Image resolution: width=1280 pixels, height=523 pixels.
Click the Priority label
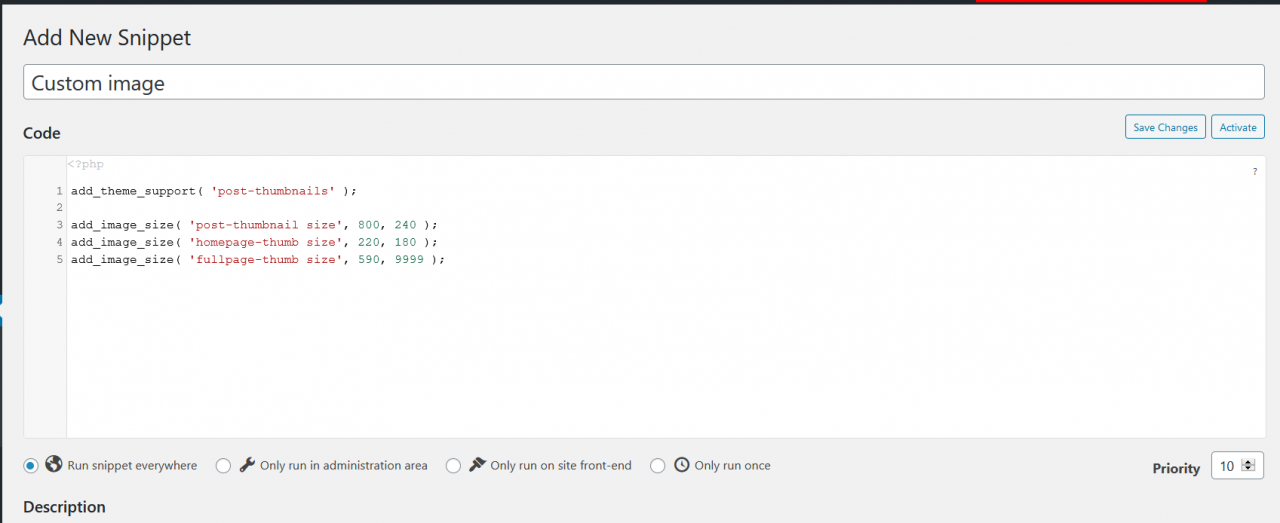point(1176,468)
